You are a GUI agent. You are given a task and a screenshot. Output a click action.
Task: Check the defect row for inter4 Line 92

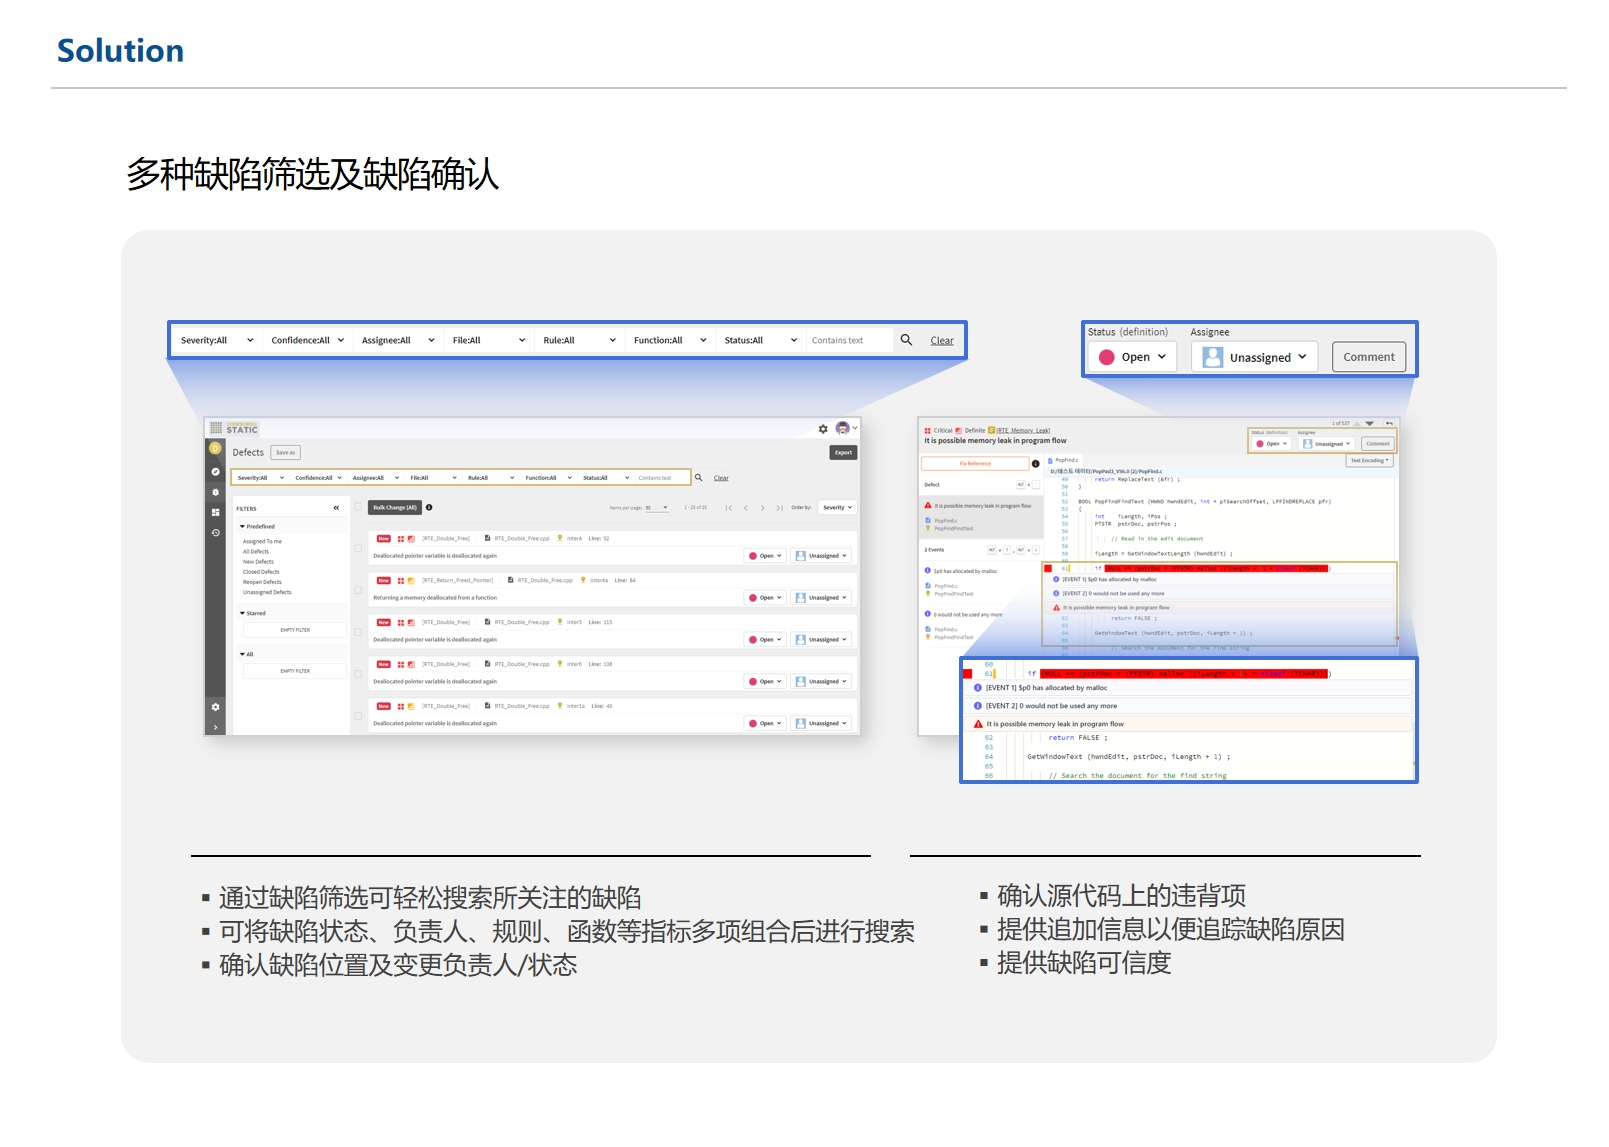click(x=358, y=548)
